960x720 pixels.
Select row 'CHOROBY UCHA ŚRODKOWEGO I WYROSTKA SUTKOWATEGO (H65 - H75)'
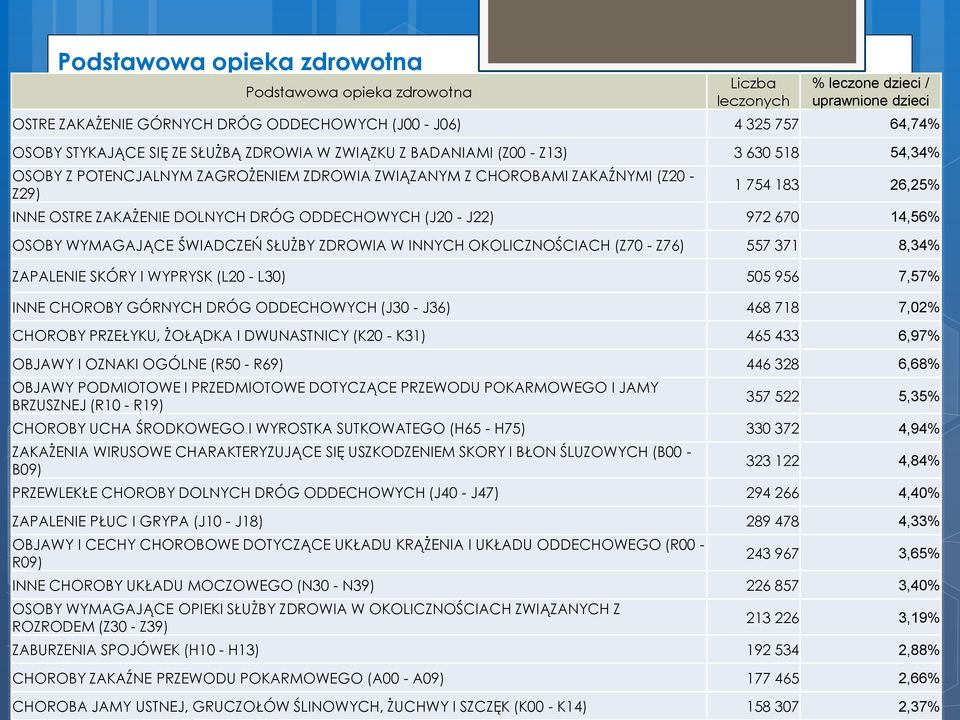[x=476, y=428]
